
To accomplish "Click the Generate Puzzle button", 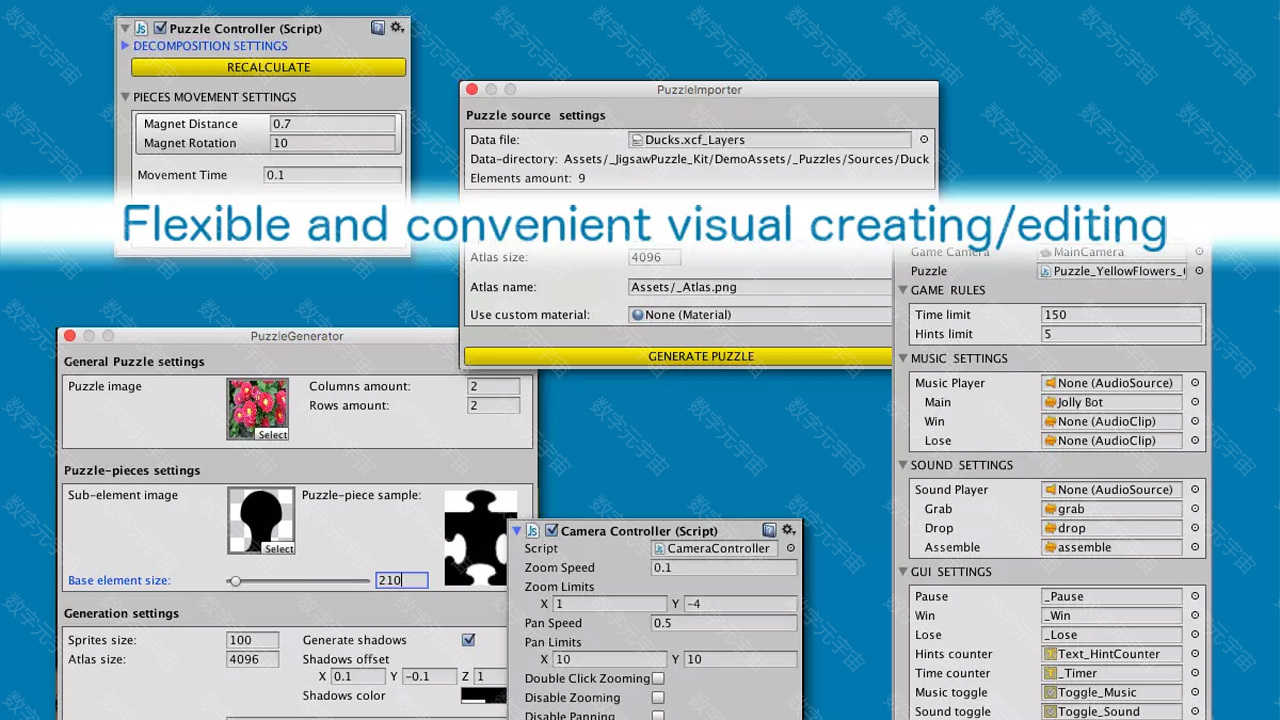I will click(679, 356).
